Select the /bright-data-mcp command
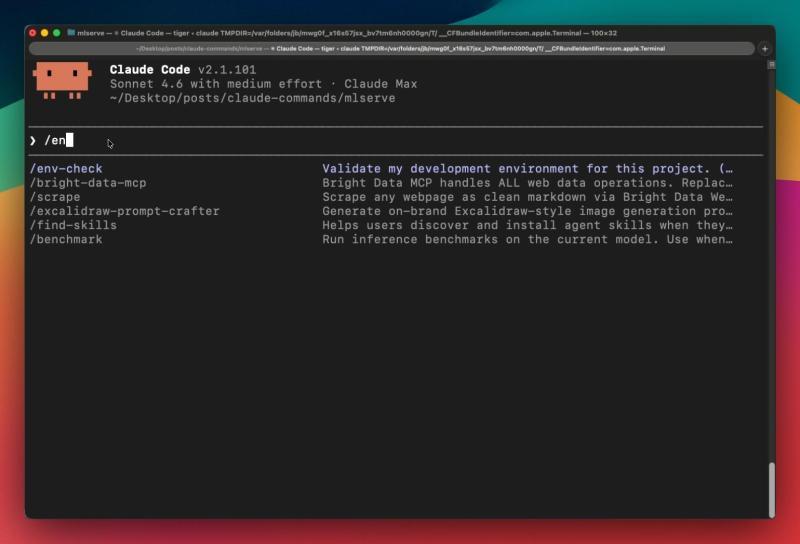Screen dimensions: 800x544 (88, 183)
